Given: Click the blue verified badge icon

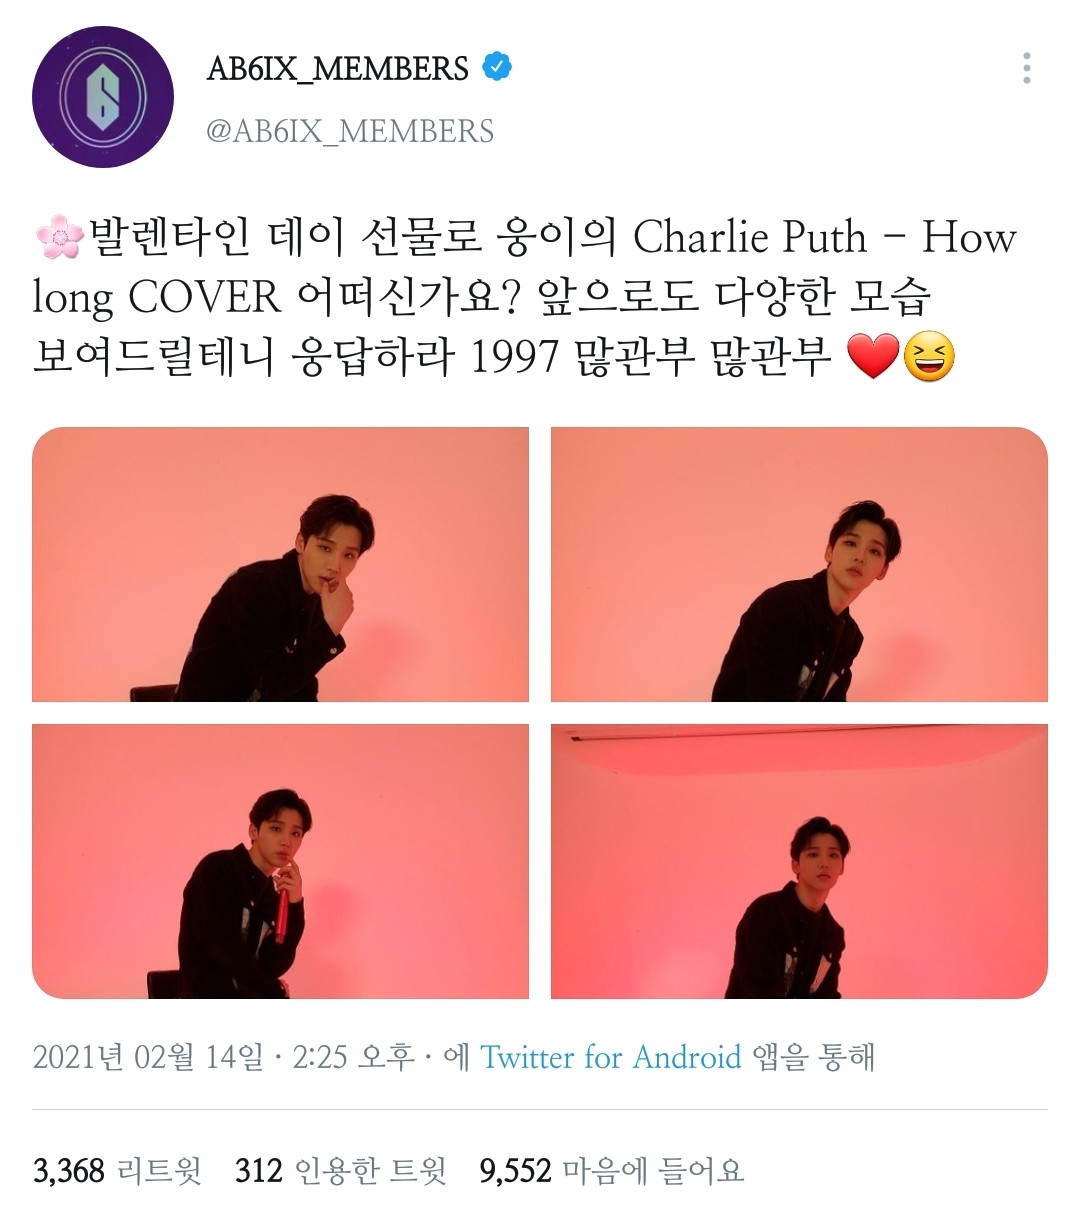Looking at the screenshot, I should click(x=498, y=67).
